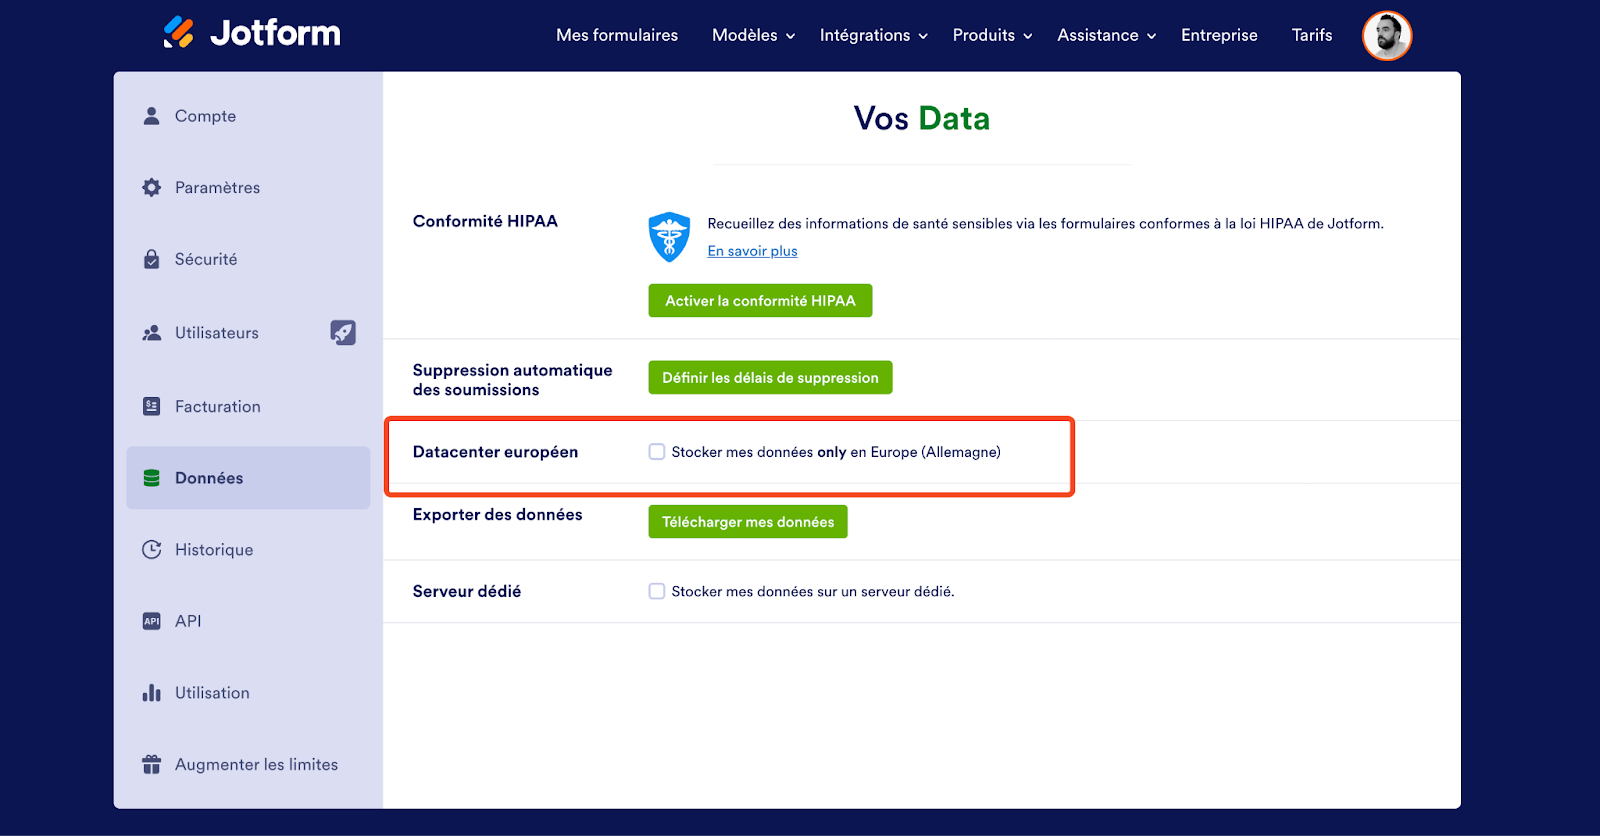Go to the Paramètres sidebar section
Screen dimensions: 1600x836
pyautogui.click(x=248, y=188)
